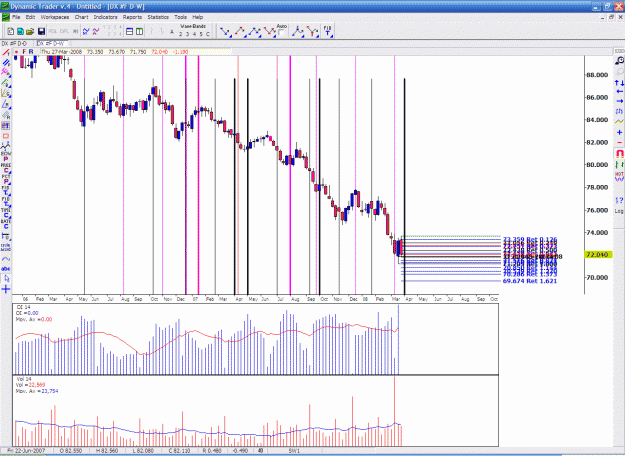625x456 pixels.
Task: Open the Reports menu
Action: point(132,17)
